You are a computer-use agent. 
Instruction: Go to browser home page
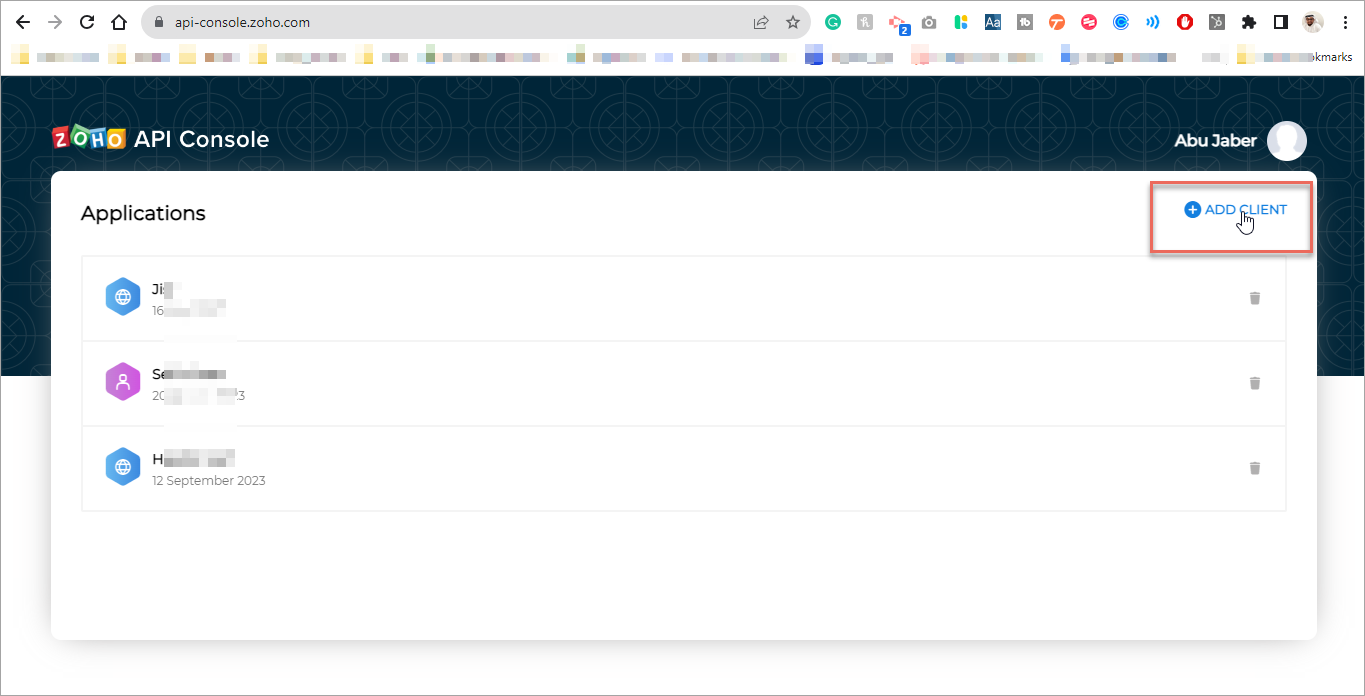tap(119, 22)
